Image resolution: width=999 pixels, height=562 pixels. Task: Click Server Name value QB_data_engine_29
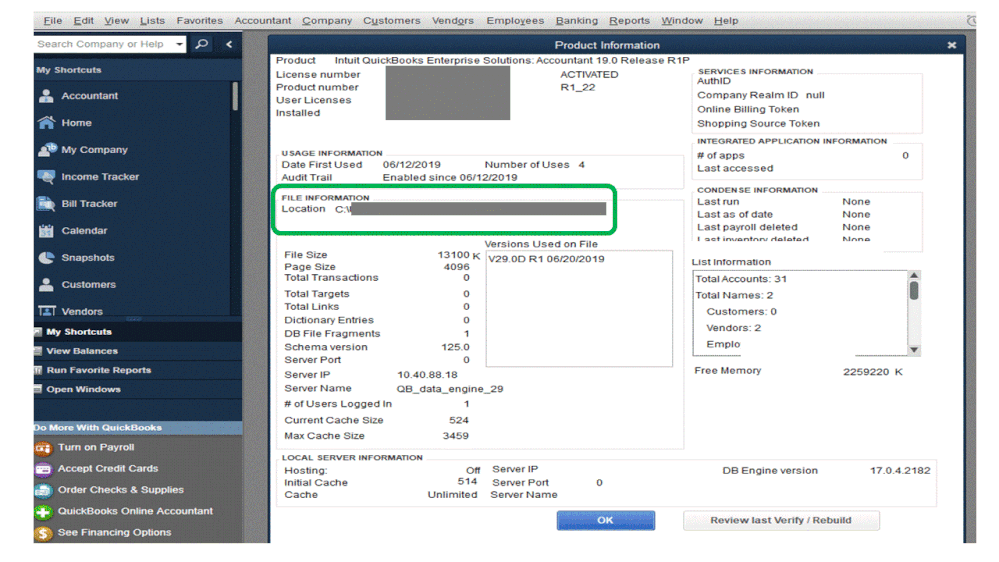coord(450,389)
